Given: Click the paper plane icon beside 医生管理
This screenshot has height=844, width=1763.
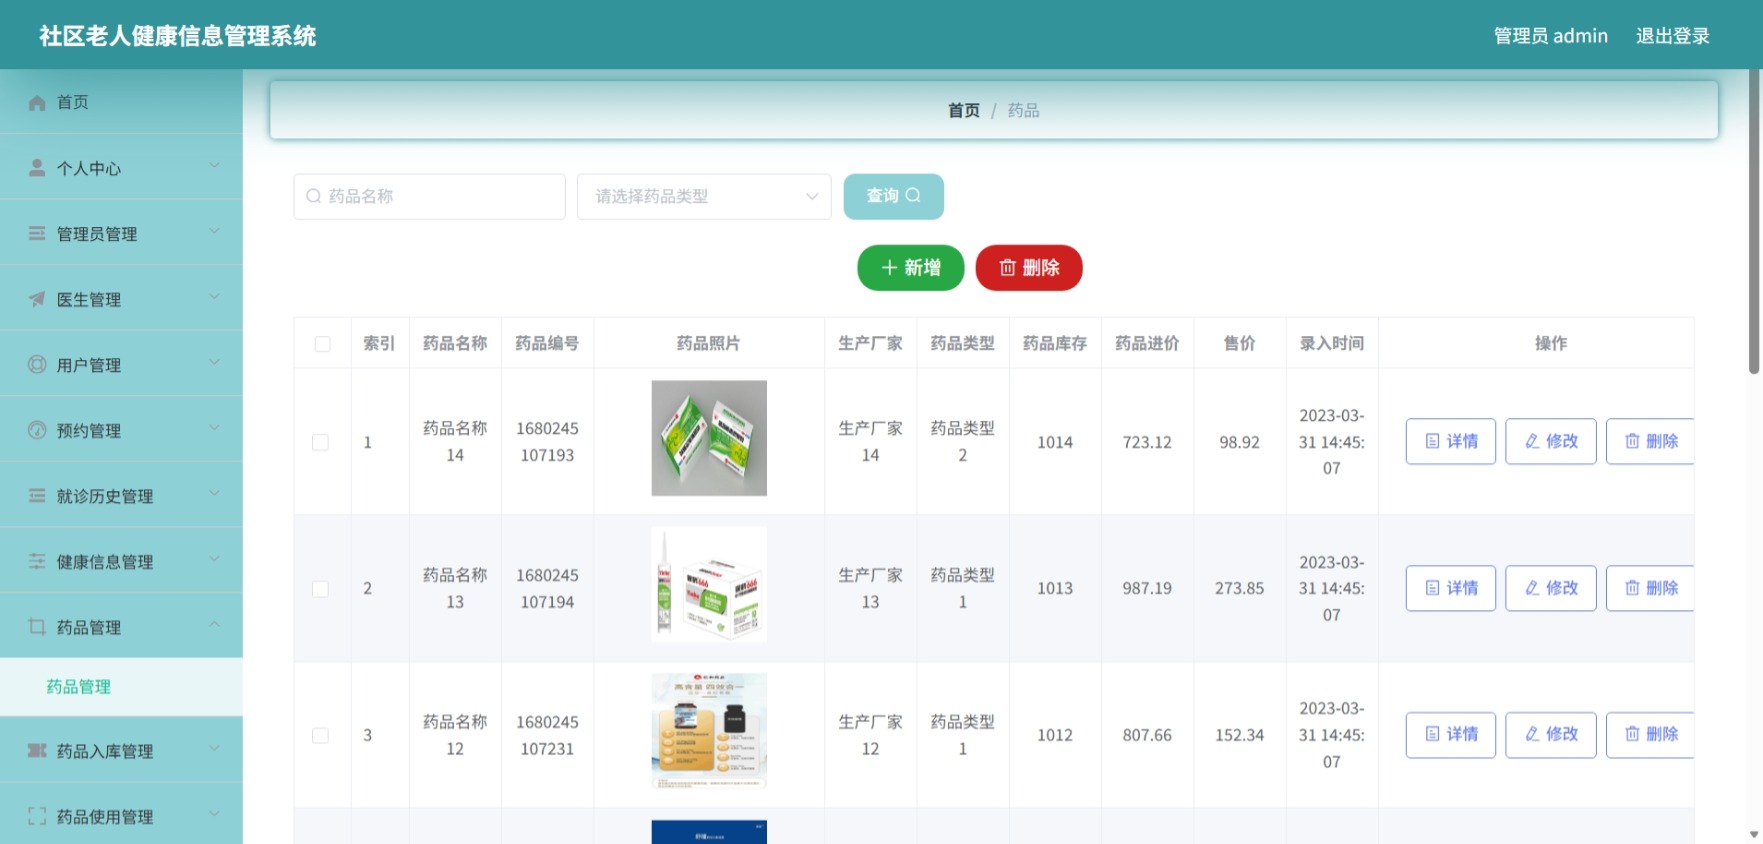Looking at the screenshot, I should click(x=37, y=299).
